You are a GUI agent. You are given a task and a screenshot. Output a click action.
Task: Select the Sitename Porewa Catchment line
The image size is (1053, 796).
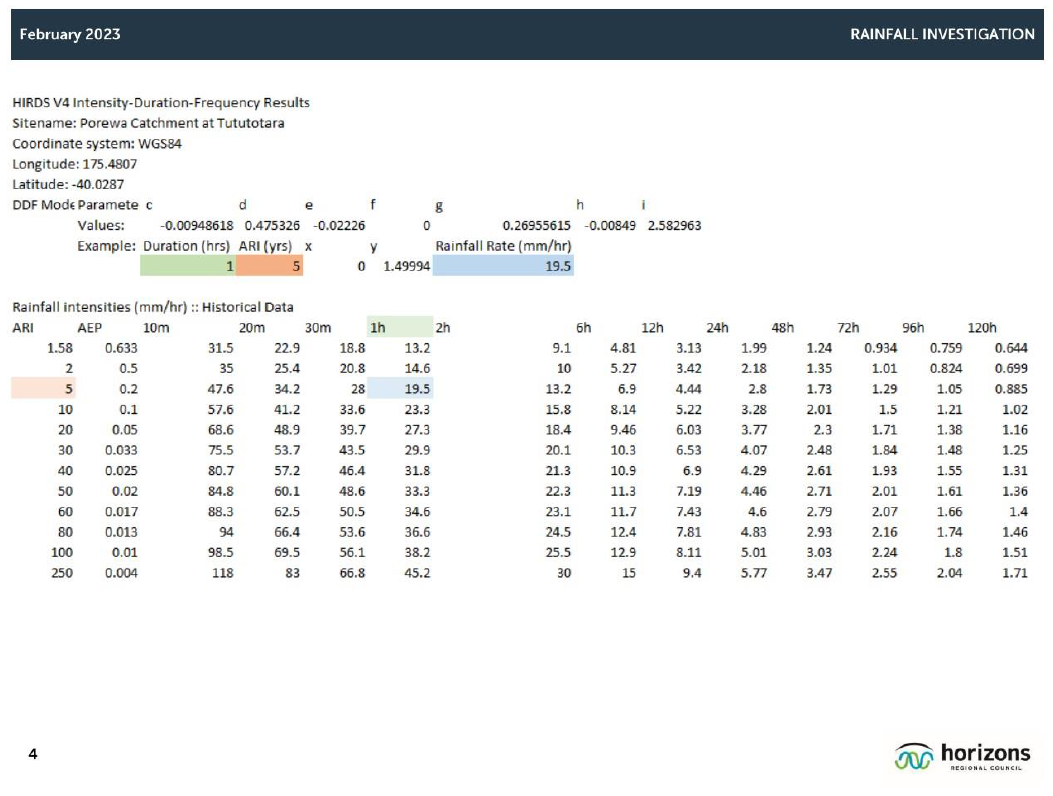148,123
